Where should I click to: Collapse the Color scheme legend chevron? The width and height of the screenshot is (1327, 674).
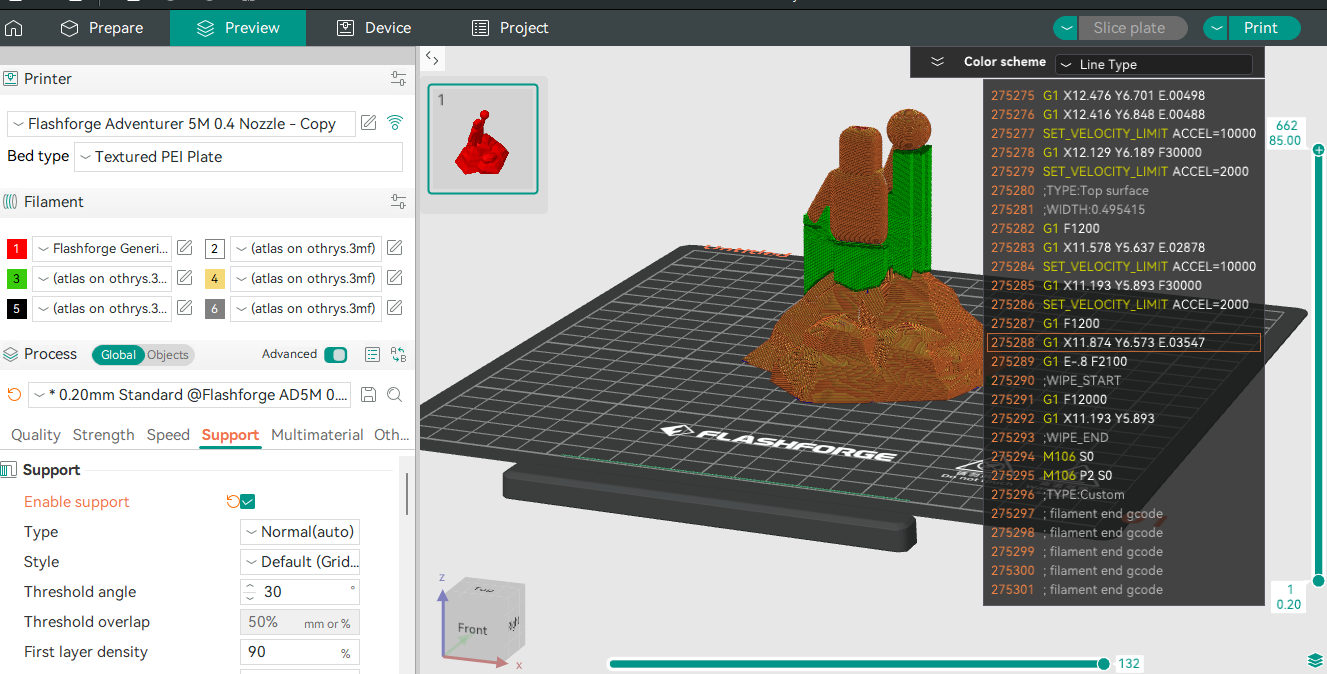937,62
